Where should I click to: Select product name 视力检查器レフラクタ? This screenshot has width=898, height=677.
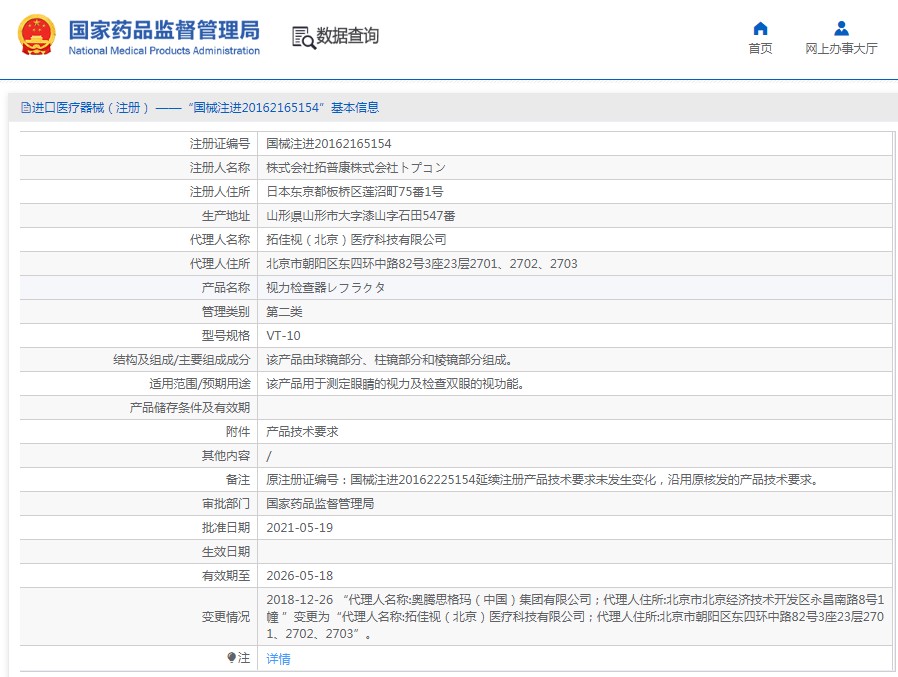tap(326, 288)
